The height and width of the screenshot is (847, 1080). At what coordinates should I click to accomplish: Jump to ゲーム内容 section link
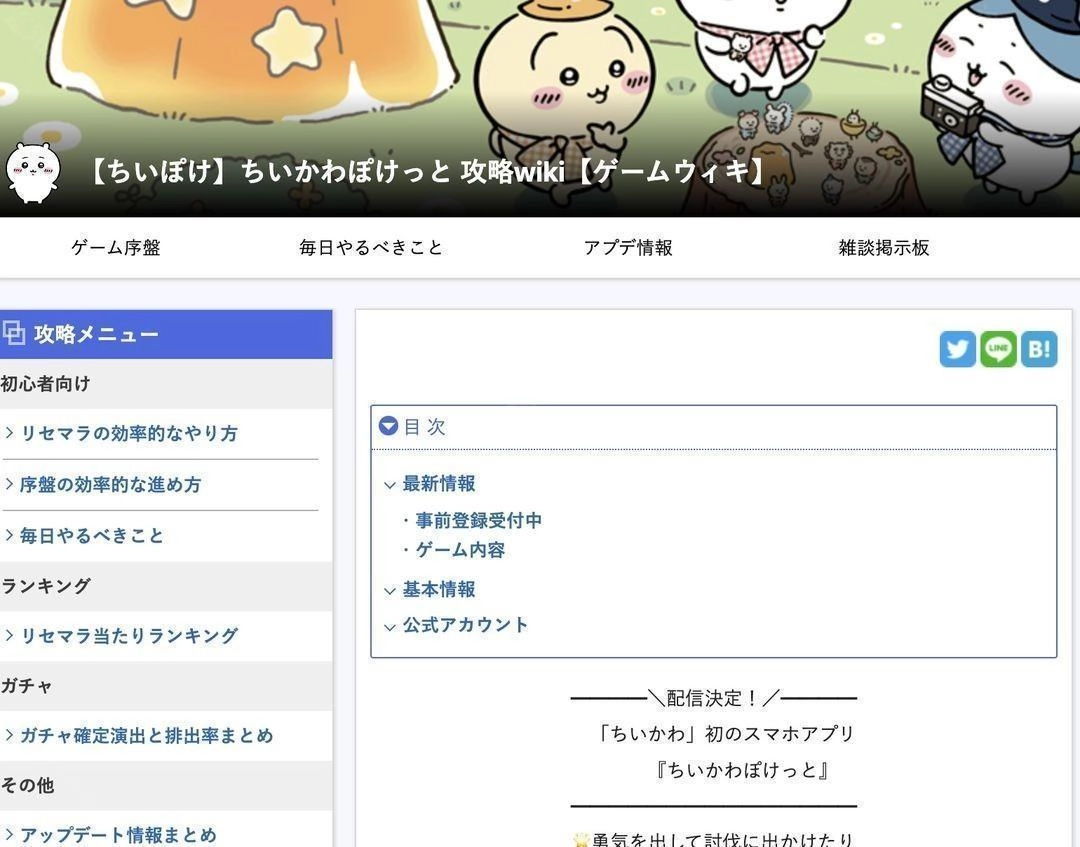pyautogui.click(x=460, y=550)
